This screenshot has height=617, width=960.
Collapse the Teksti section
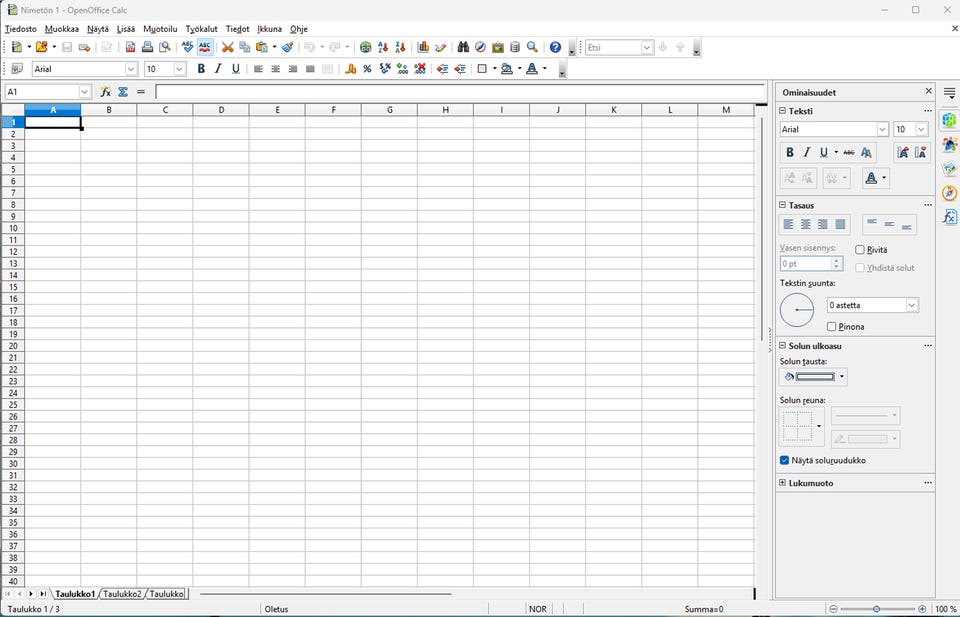pyautogui.click(x=782, y=111)
